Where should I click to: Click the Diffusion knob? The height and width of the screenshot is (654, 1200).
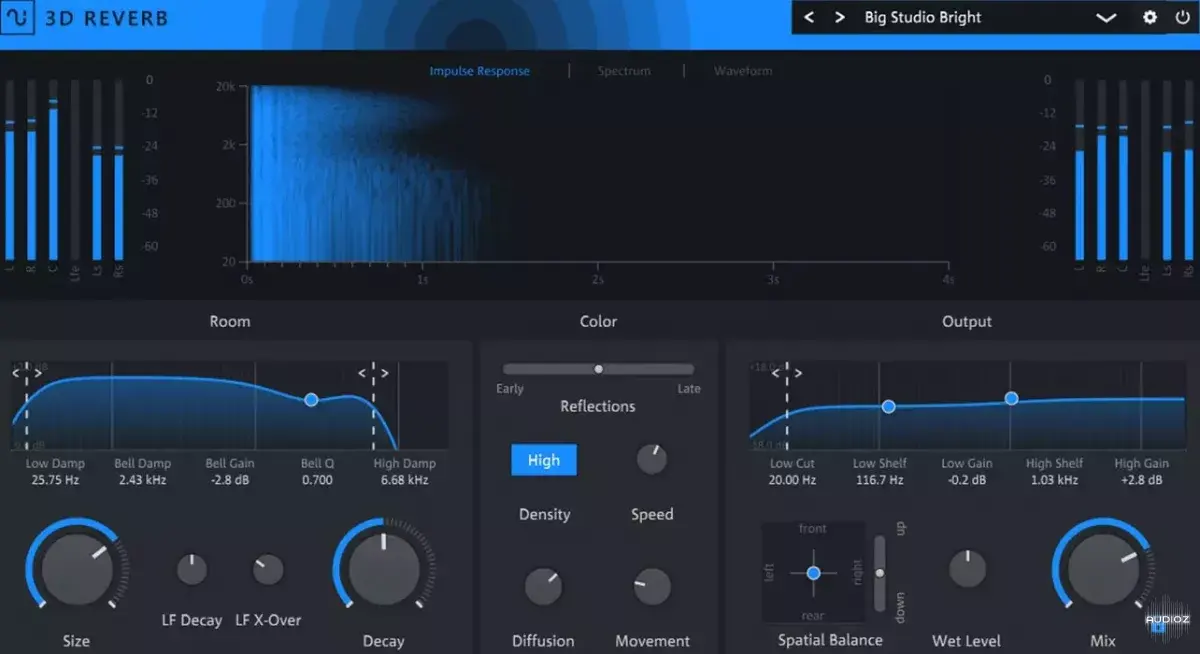543,587
